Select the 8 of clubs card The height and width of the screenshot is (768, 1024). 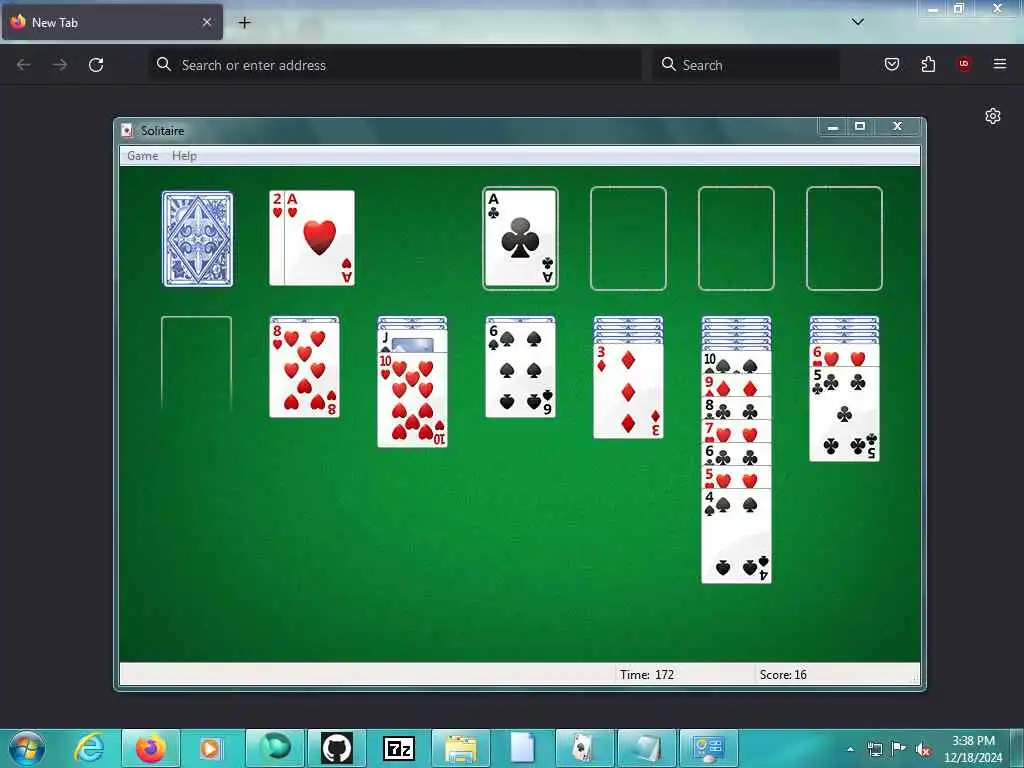coord(736,408)
